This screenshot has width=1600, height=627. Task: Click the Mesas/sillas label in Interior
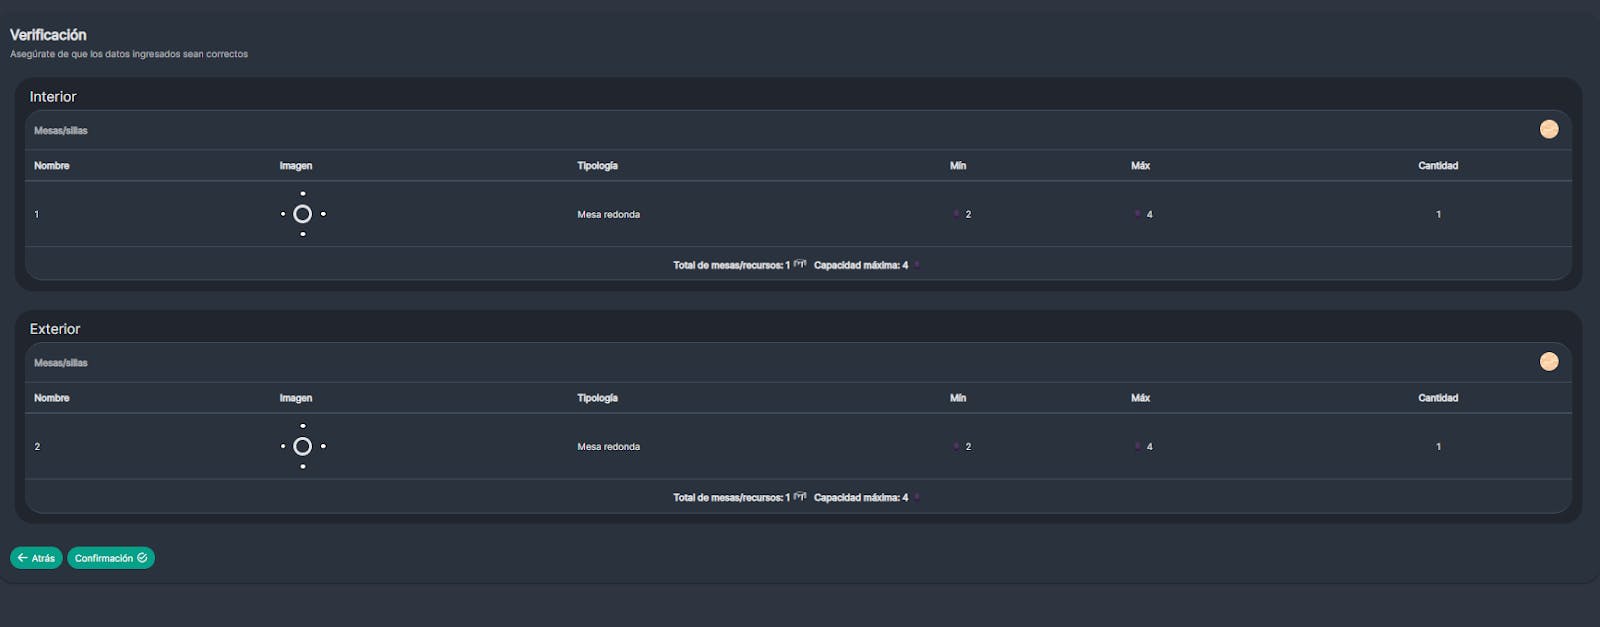61,131
